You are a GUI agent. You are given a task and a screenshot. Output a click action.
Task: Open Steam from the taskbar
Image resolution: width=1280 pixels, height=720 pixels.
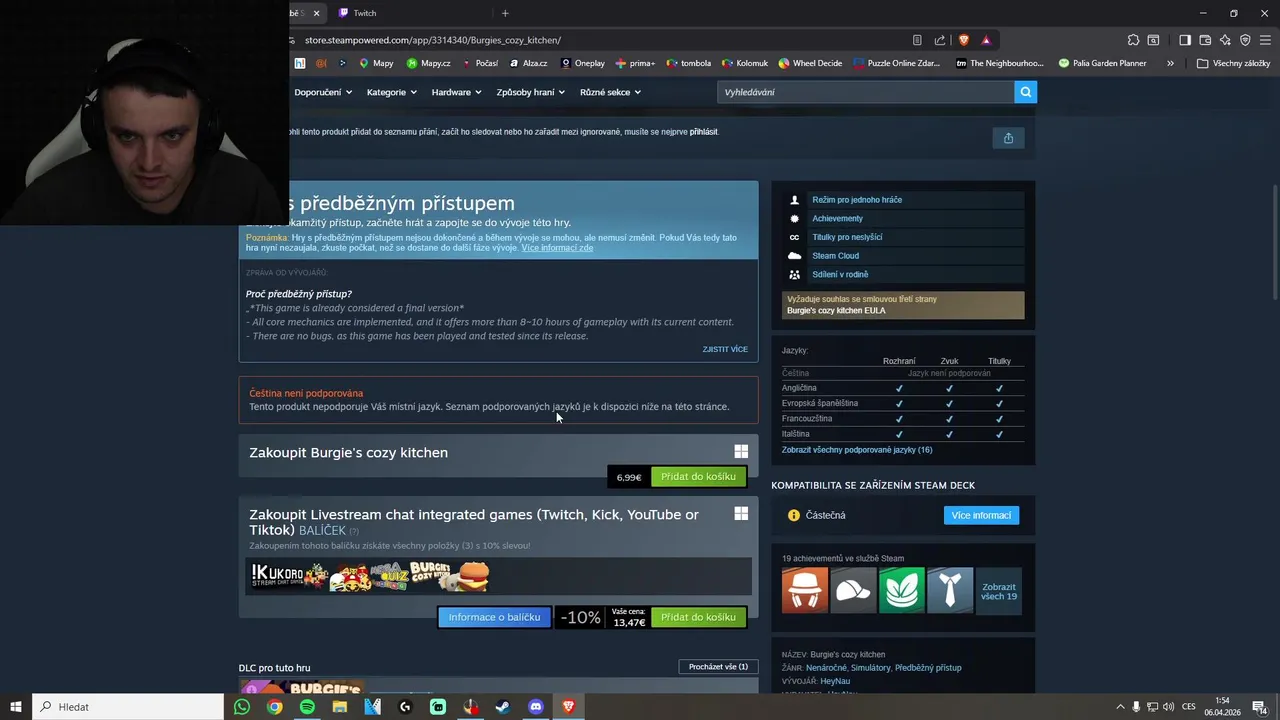[503, 707]
